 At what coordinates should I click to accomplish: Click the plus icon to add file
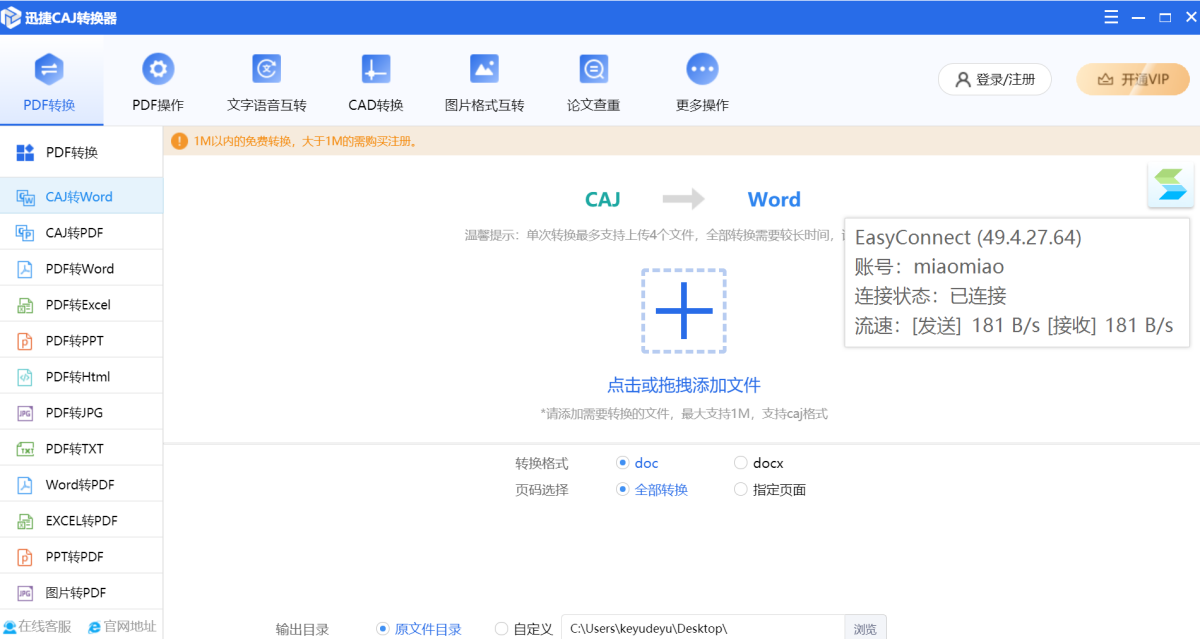(x=684, y=310)
